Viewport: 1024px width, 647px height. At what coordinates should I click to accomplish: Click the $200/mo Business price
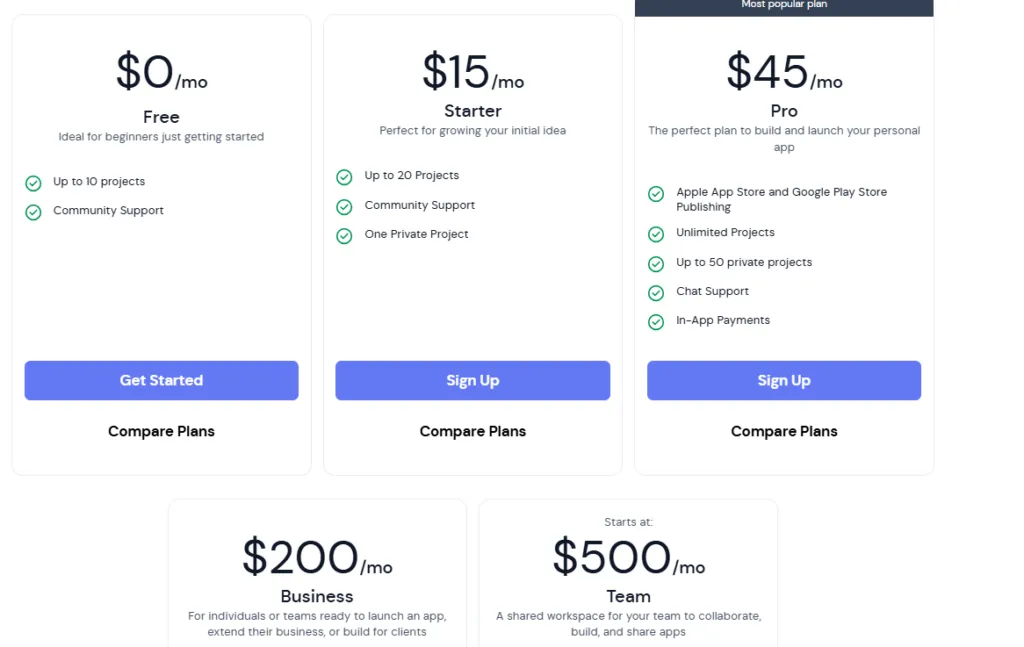point(317,558)
